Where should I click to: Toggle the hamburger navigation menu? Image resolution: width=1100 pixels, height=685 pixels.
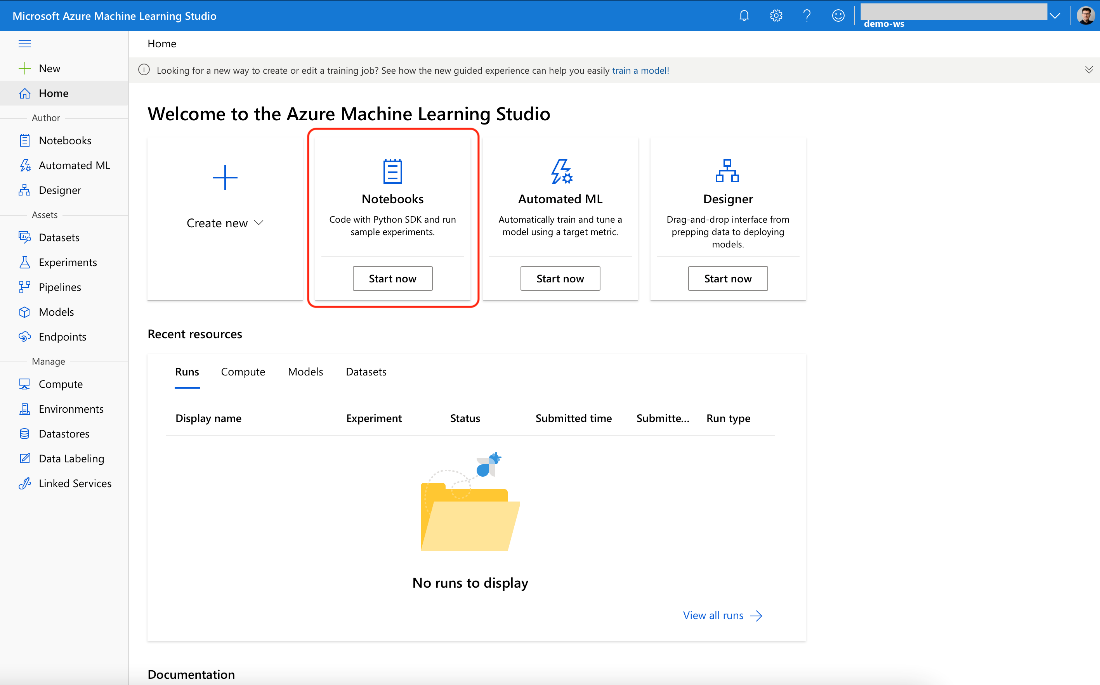25,44
